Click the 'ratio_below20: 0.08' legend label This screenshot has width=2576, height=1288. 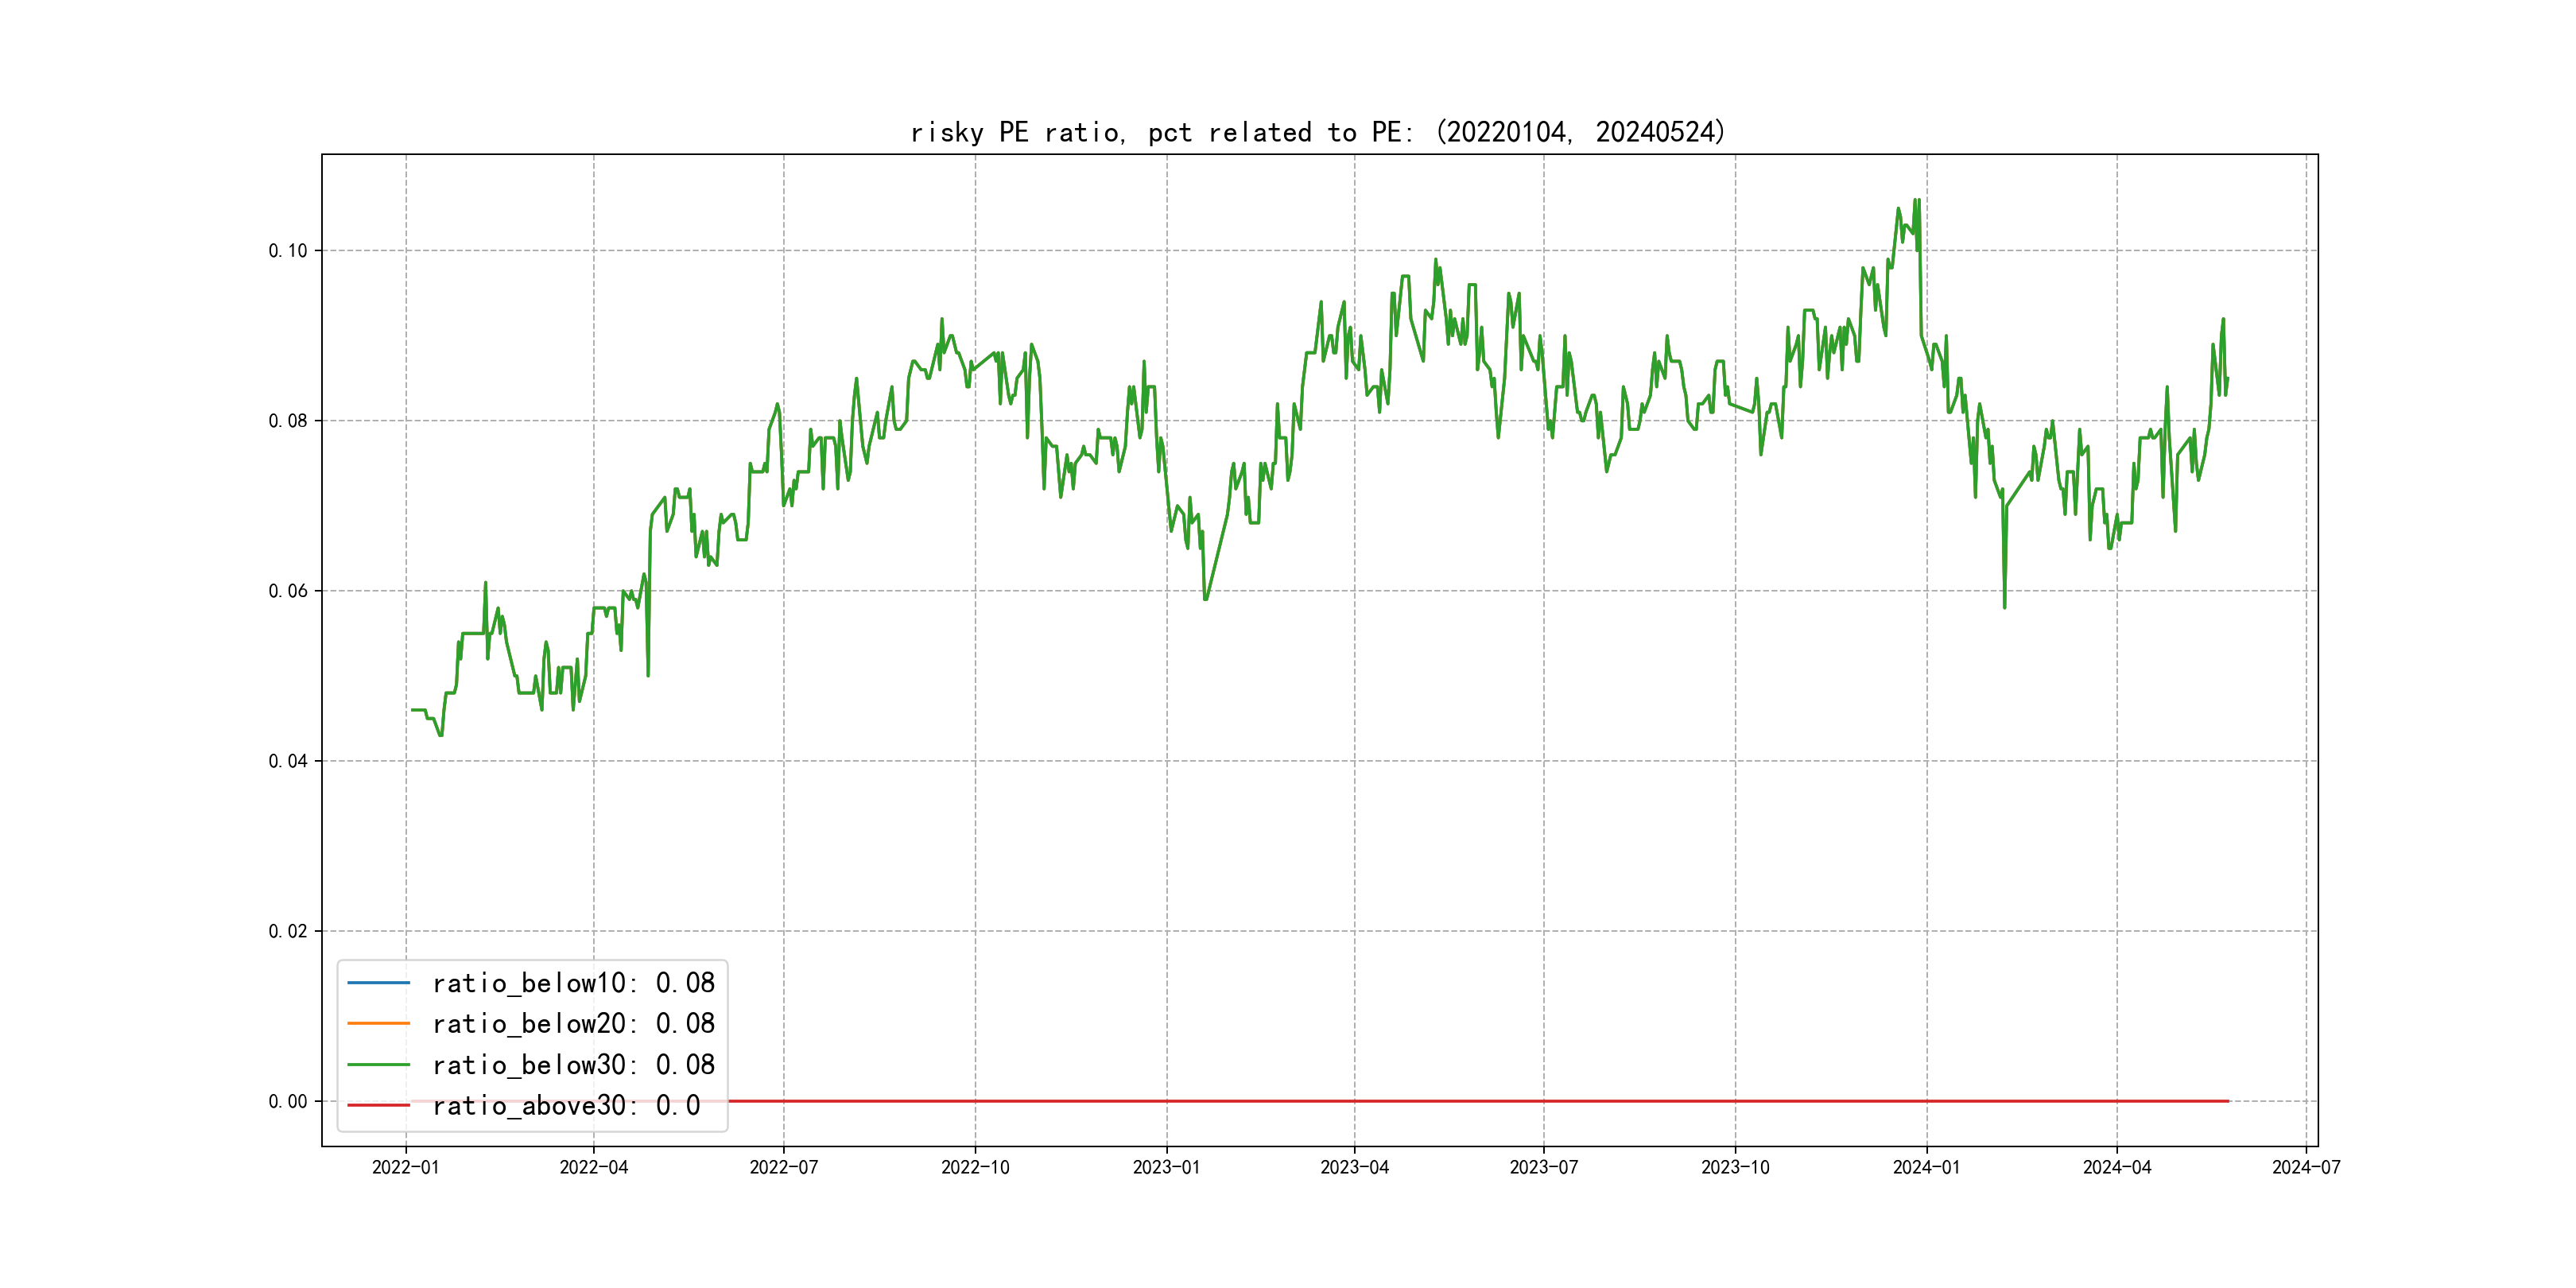(573, 1023)
